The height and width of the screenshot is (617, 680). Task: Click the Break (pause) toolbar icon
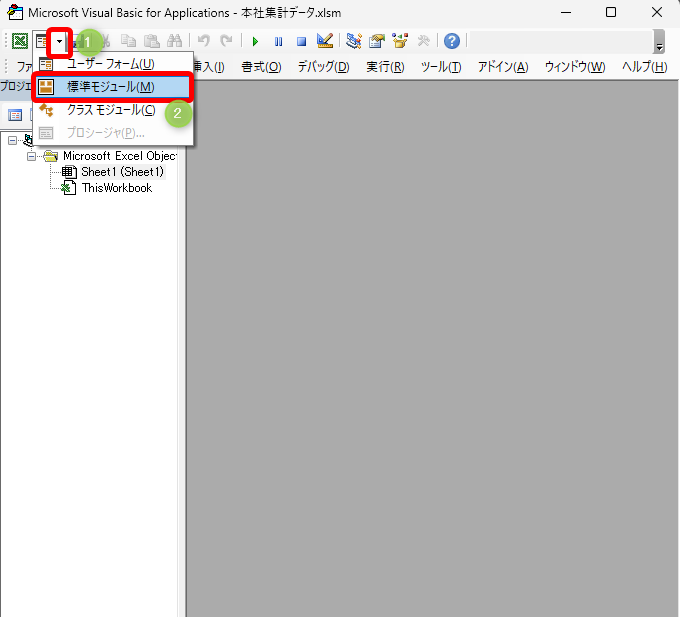coord(278,41)
